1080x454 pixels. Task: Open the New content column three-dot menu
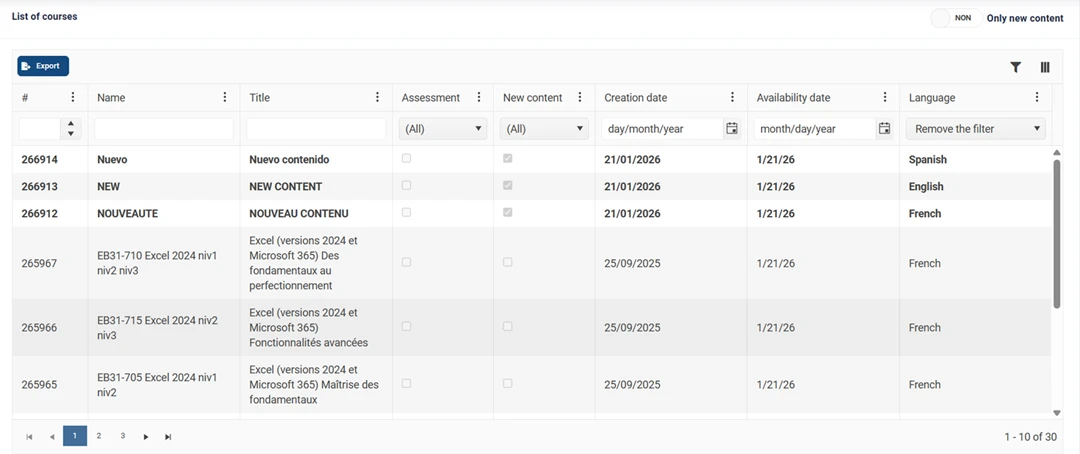(580, 97)
